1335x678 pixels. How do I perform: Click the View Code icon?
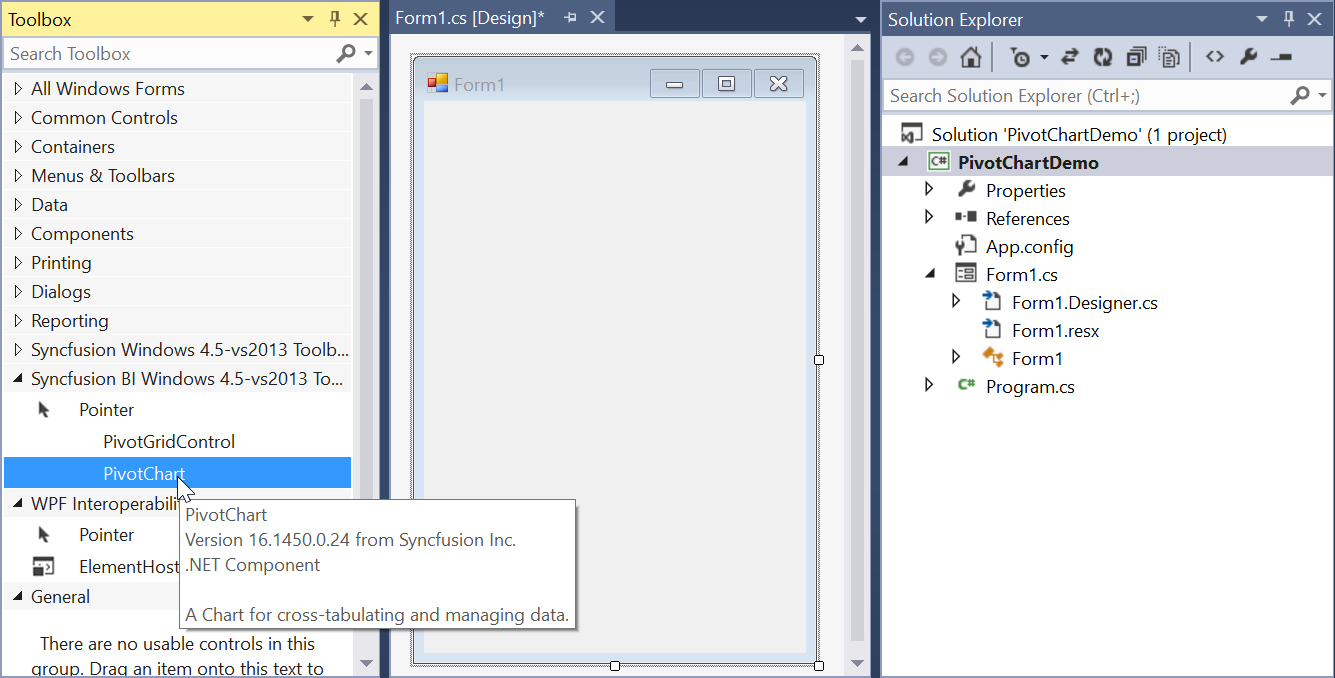[1214, 57]
